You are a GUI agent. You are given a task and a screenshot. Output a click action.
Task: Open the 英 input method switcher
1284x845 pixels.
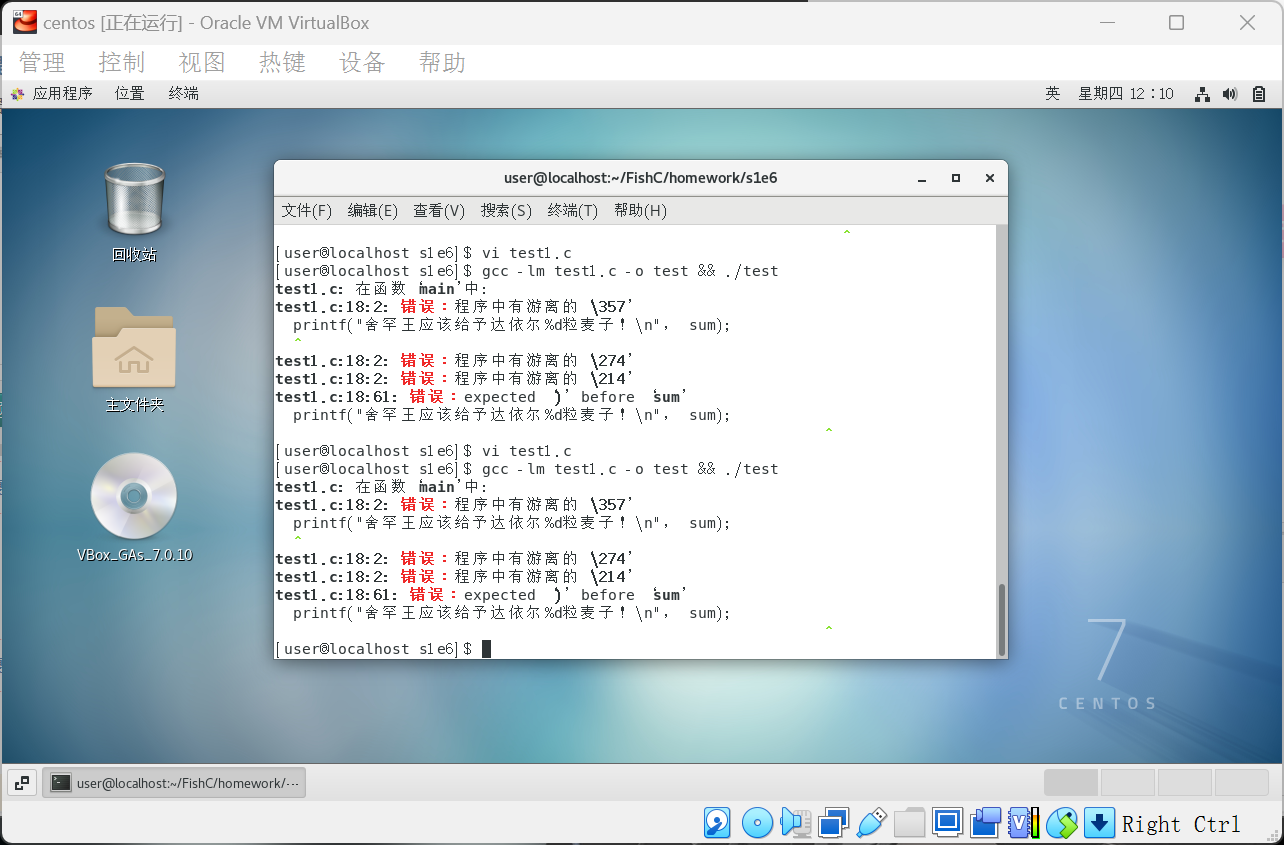[x=1052, y=94]
